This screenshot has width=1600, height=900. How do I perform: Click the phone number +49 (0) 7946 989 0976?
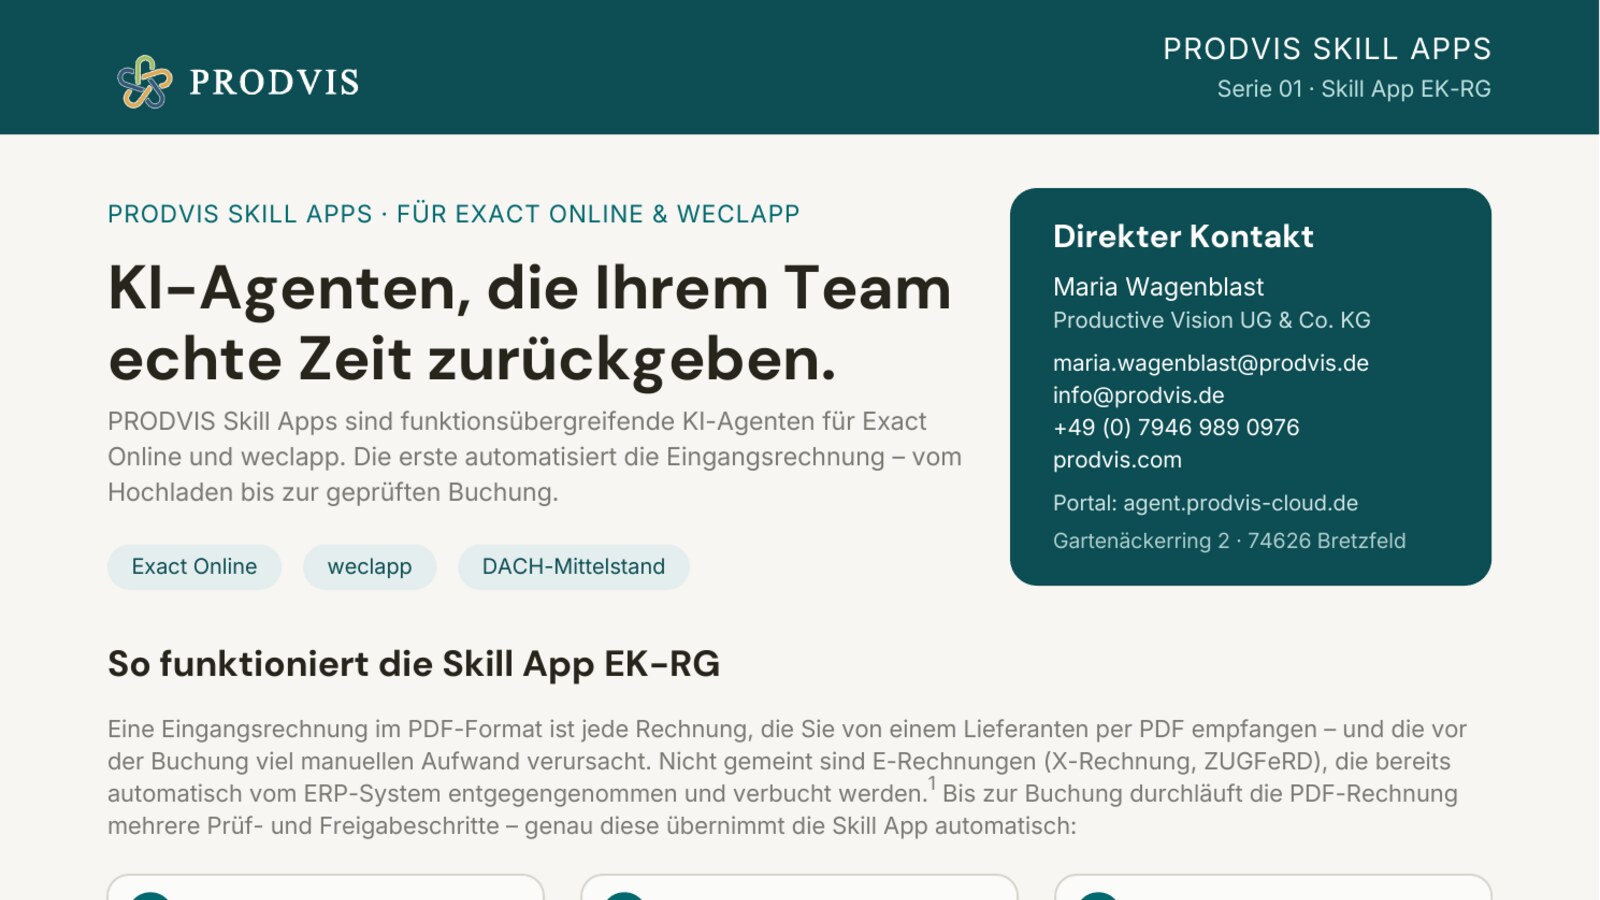coord(1176,427)
